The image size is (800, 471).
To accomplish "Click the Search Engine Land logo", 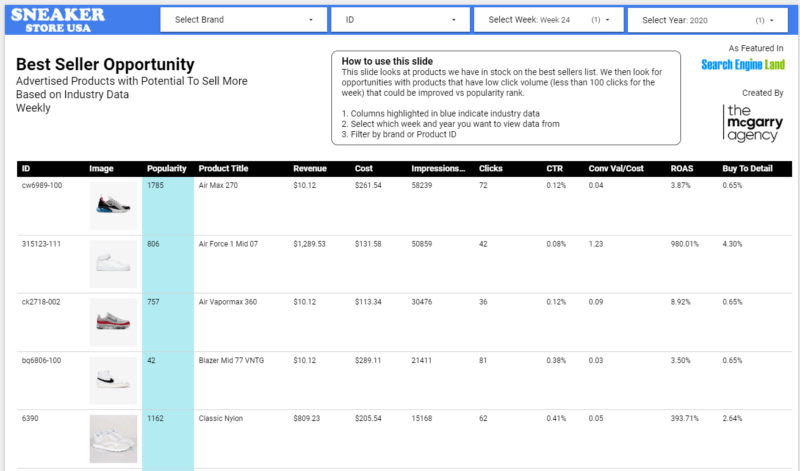I will [x=743, y=65].
